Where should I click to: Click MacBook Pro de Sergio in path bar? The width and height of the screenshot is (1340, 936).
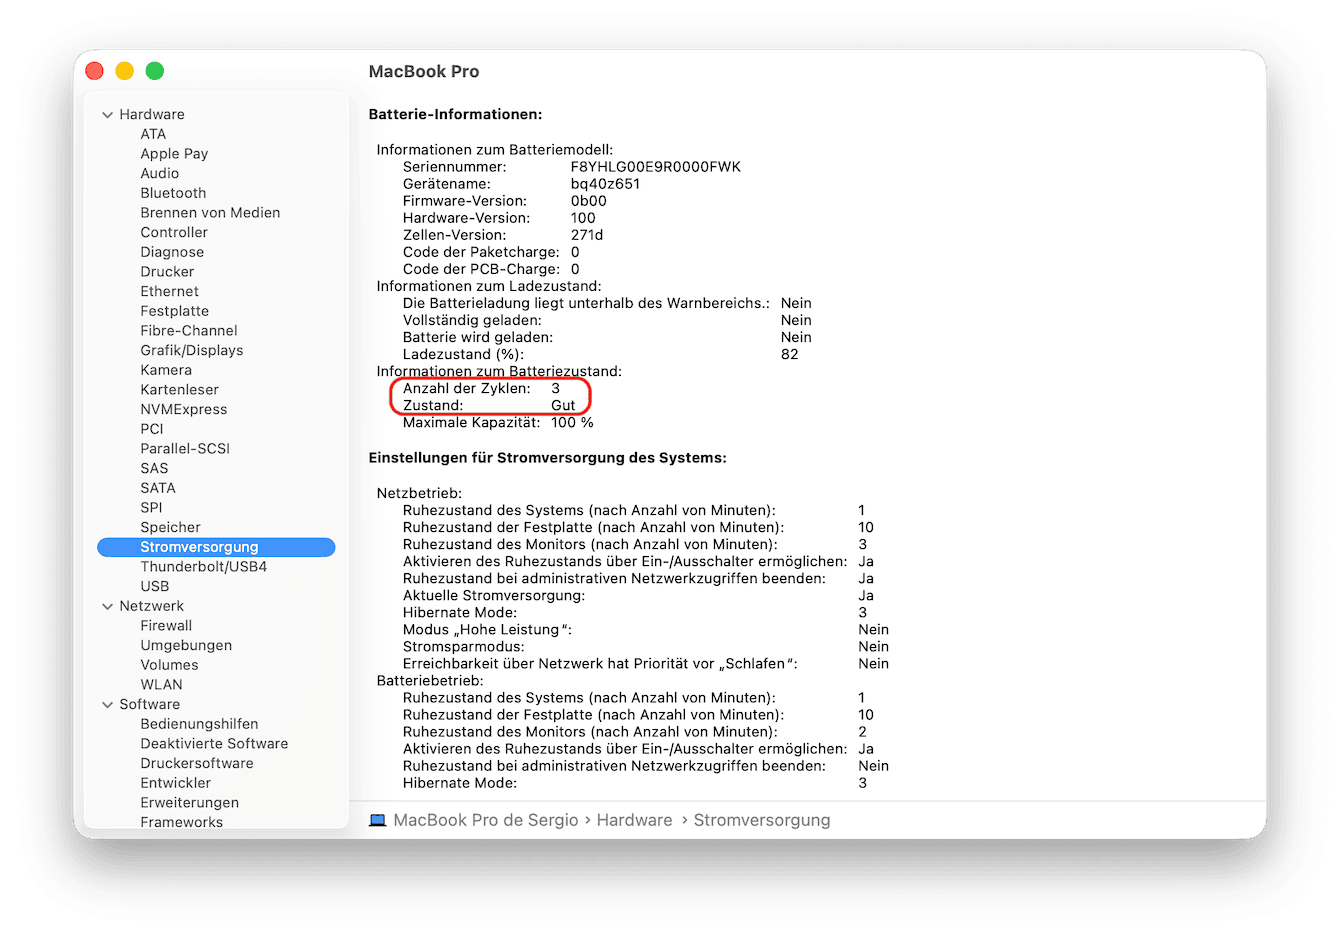pos(485,820)
